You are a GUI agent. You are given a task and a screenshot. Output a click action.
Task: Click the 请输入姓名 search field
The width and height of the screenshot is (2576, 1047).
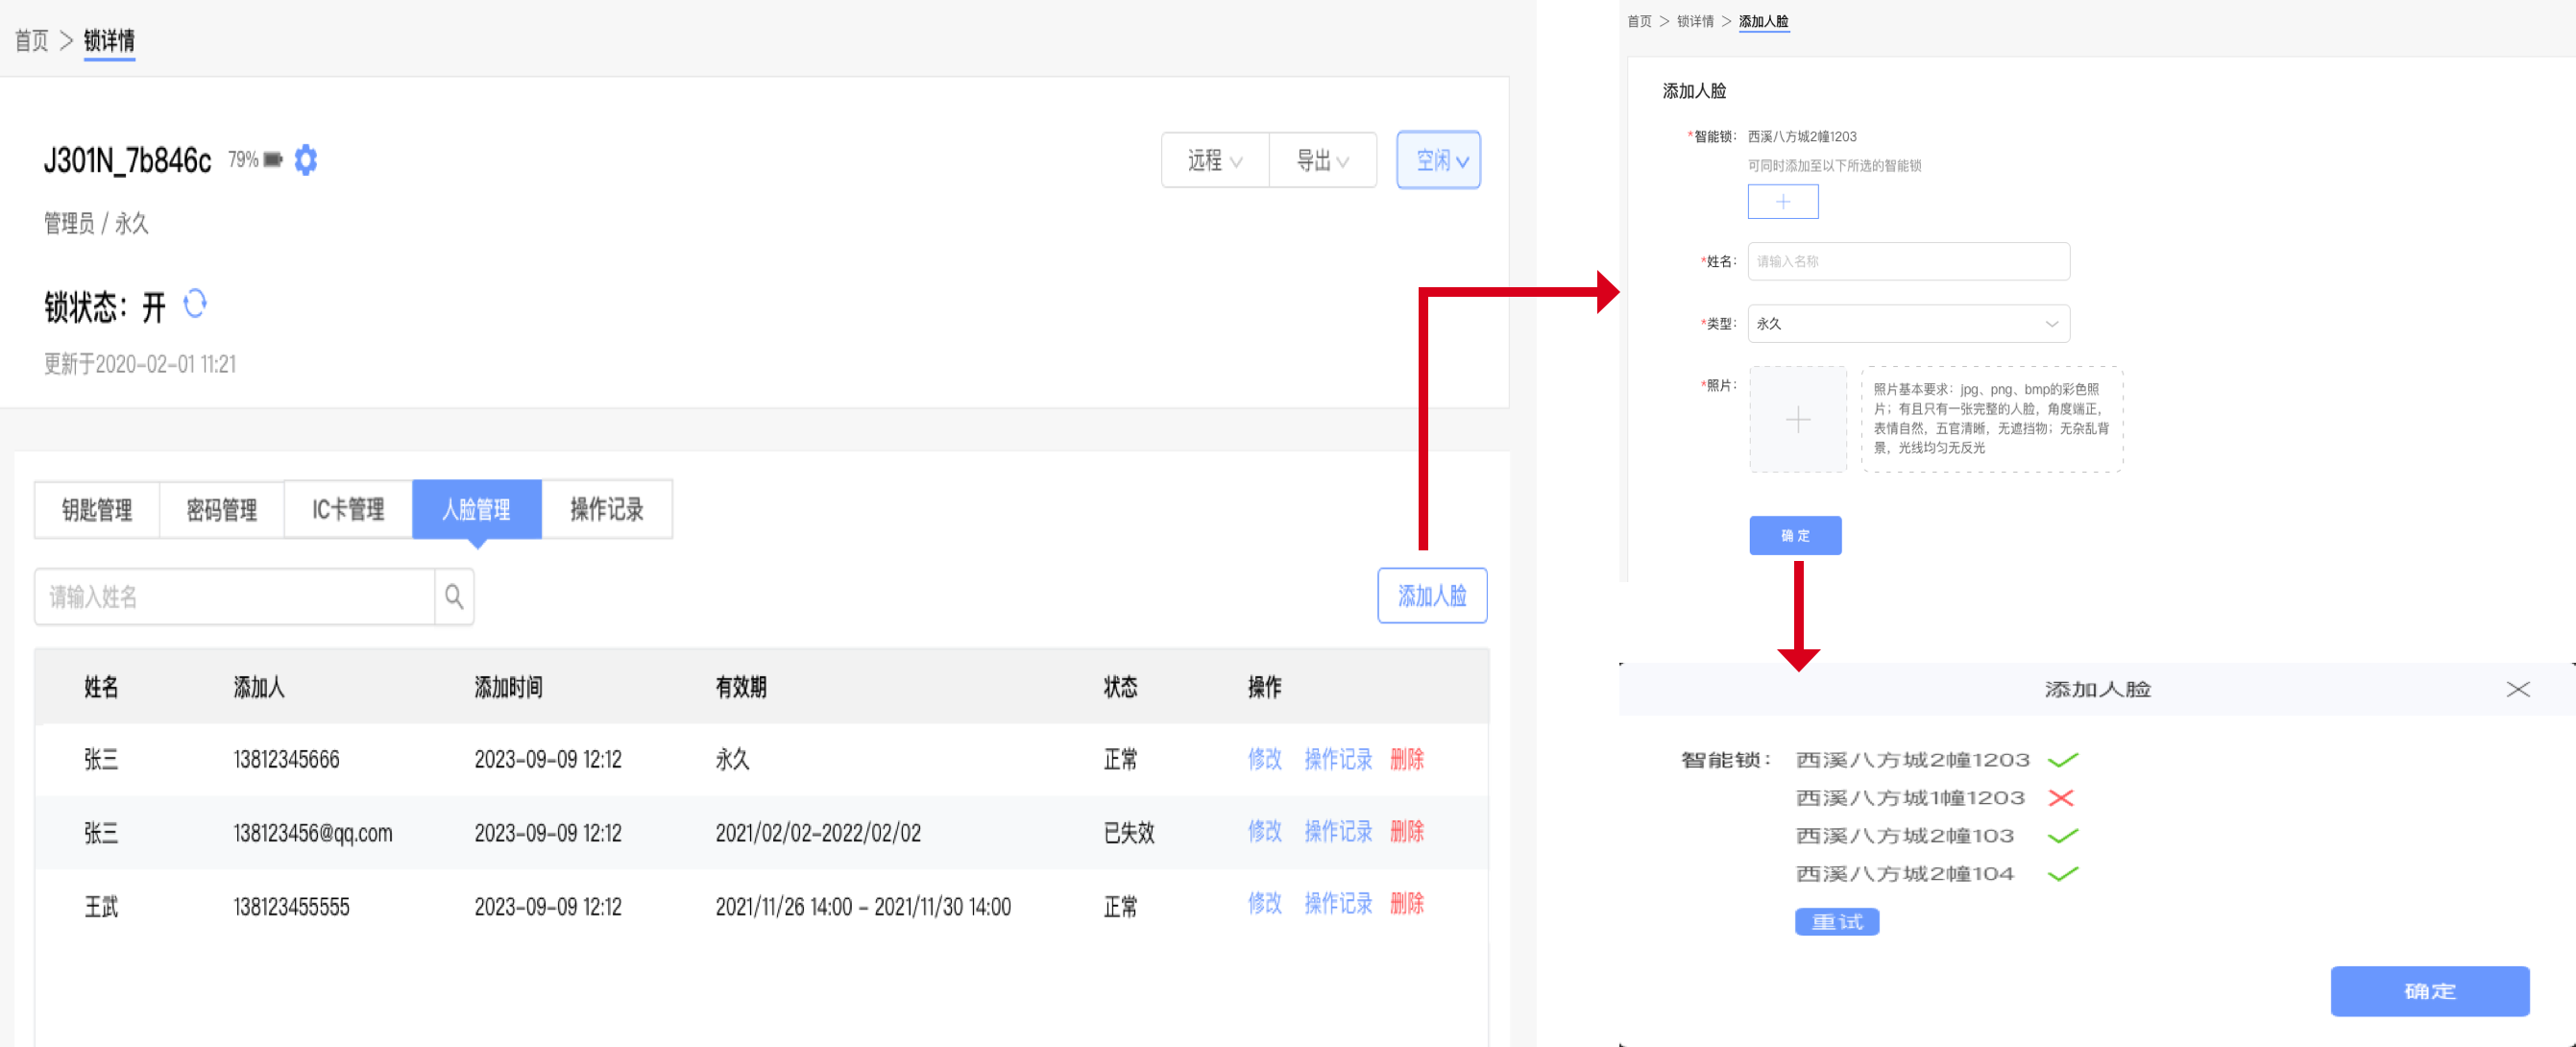point(235,597)
